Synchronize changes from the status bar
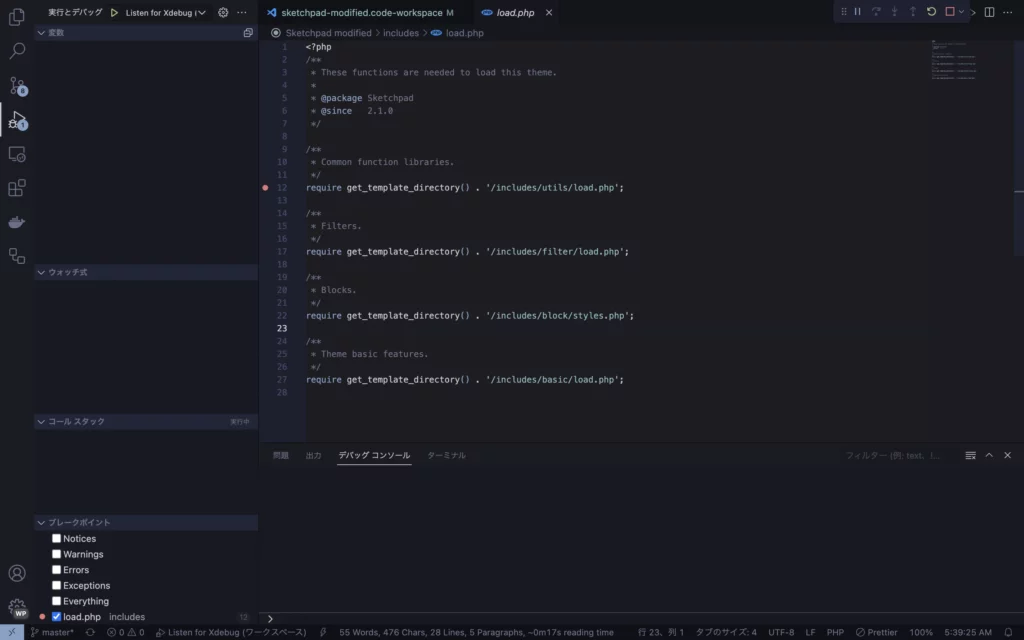 point(90,632)
